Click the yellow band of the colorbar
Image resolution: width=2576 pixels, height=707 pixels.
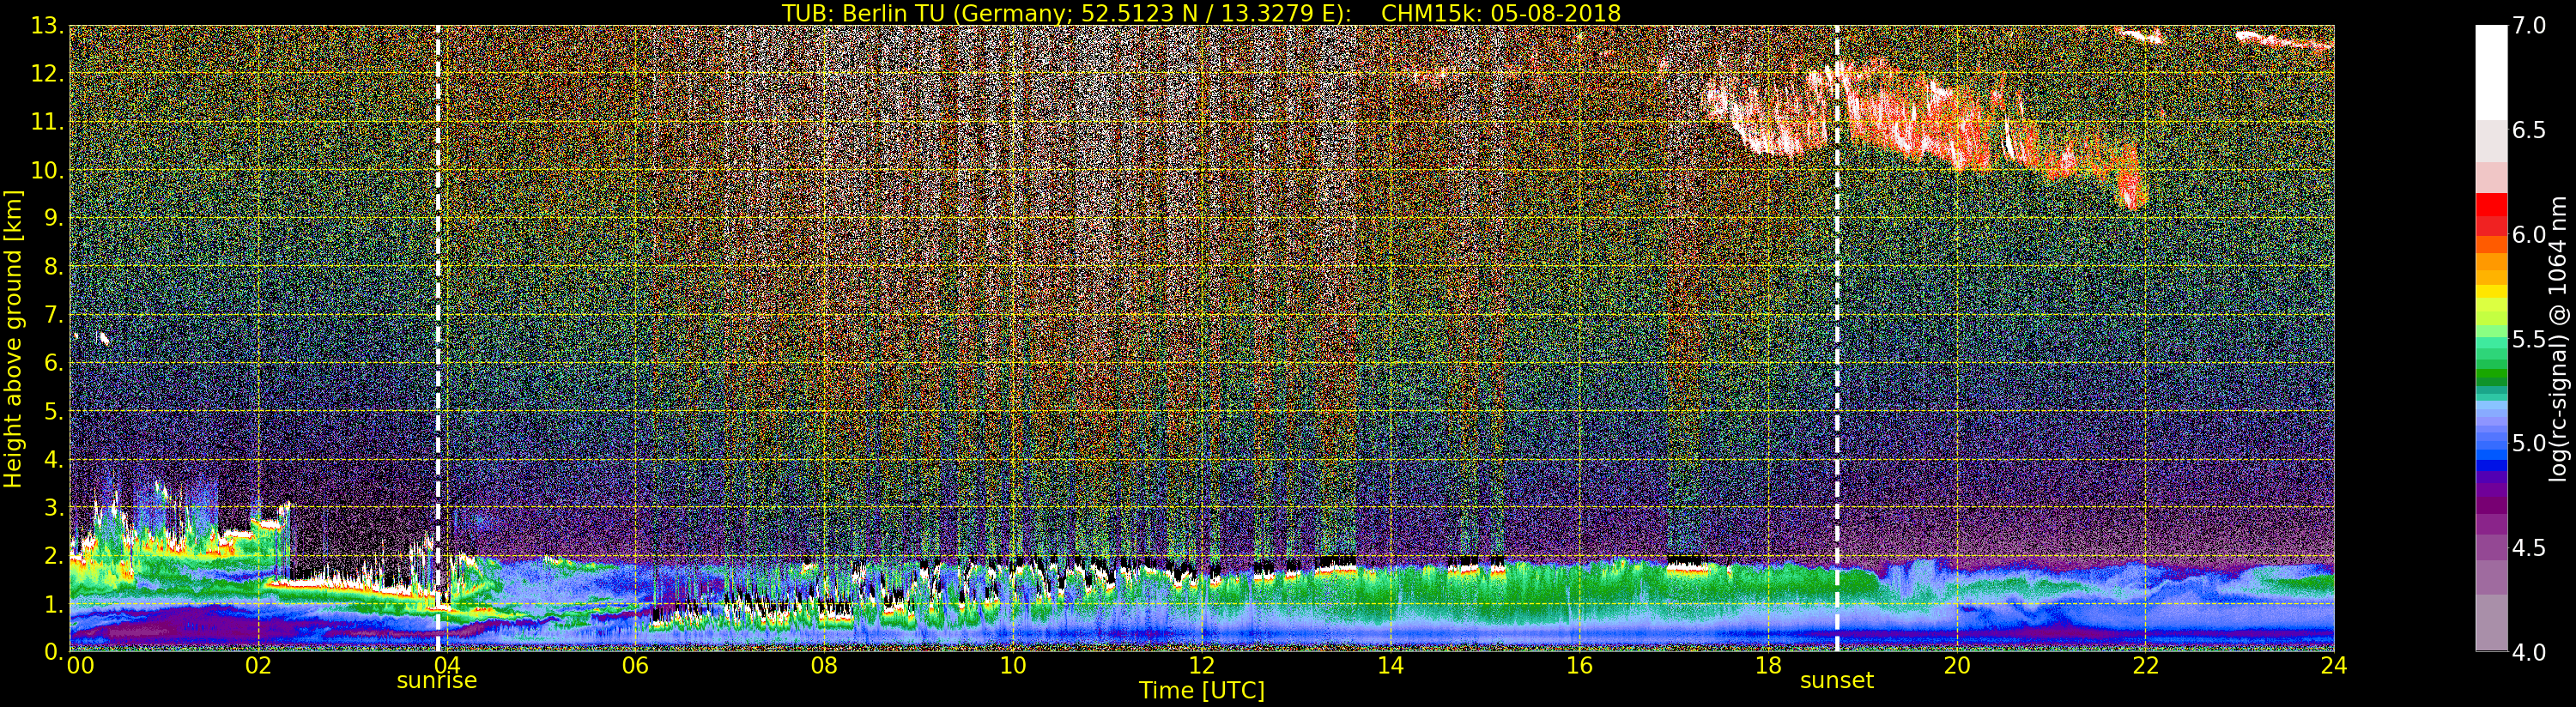click(2491, 292)
